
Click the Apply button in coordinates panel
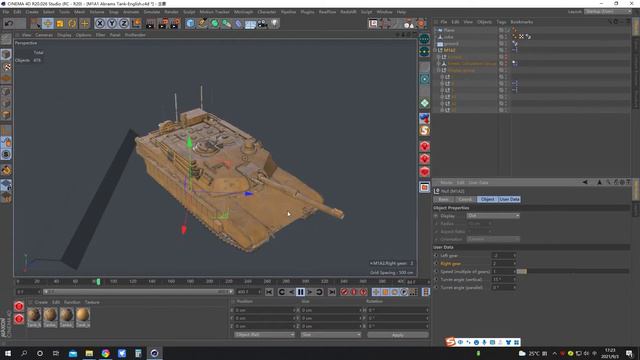(x=398, y=335)
